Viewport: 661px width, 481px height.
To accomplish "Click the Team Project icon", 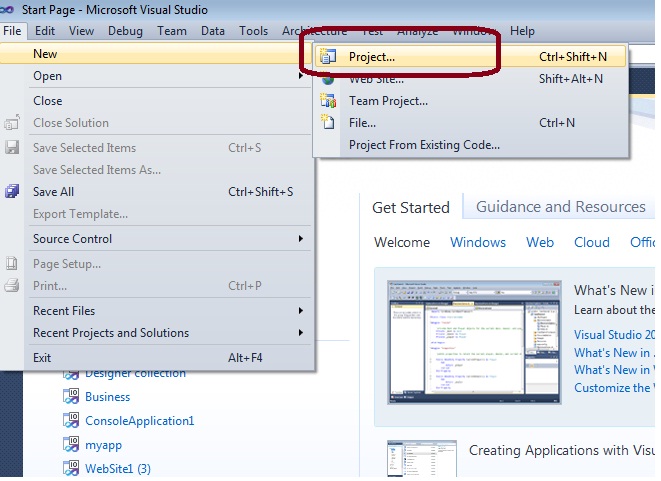I will click(328, 101).
